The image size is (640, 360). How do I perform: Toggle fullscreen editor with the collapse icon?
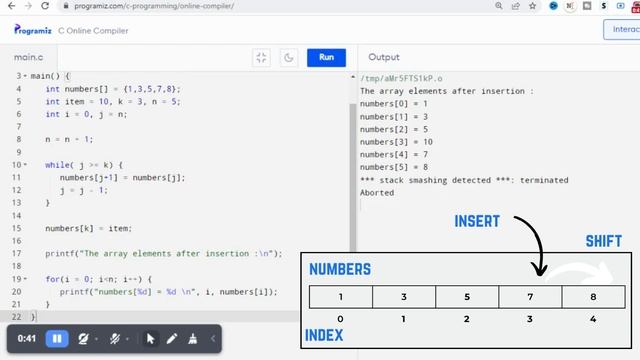click(x=261, y=58)
